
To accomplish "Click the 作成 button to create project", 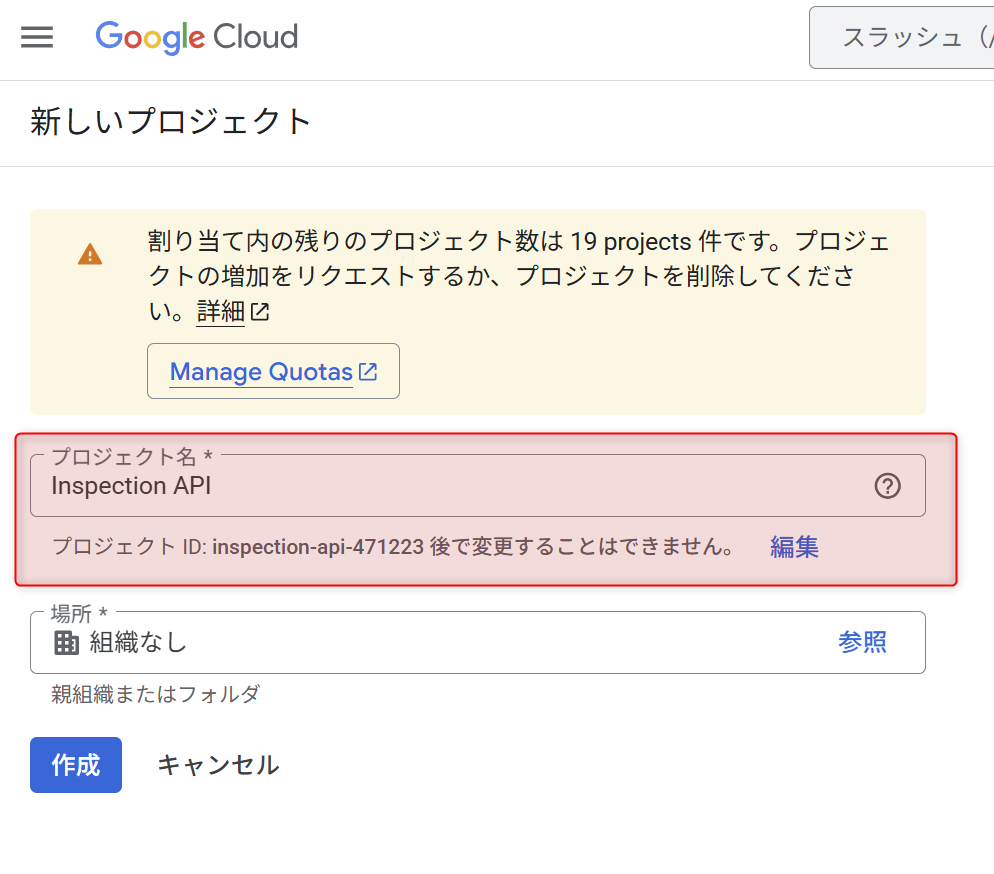I will (75, 764).
